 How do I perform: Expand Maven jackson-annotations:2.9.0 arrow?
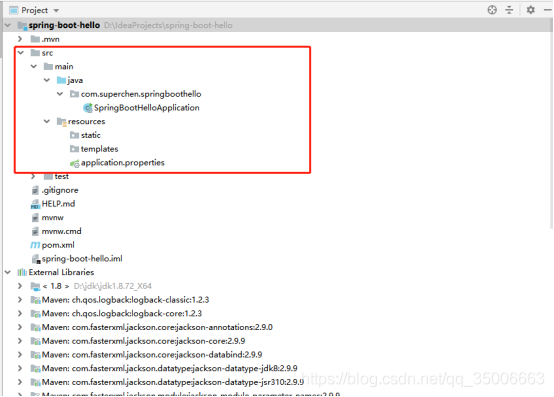tap(20, 327)
